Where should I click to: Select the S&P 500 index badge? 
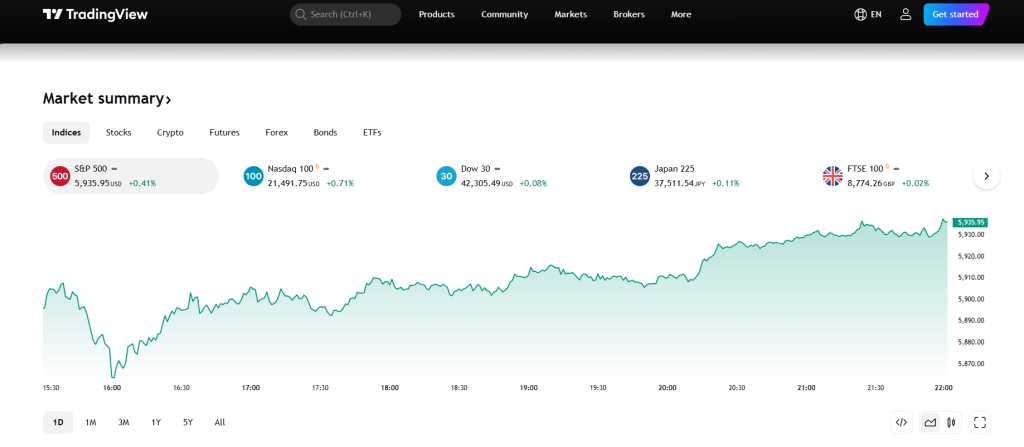60,176
